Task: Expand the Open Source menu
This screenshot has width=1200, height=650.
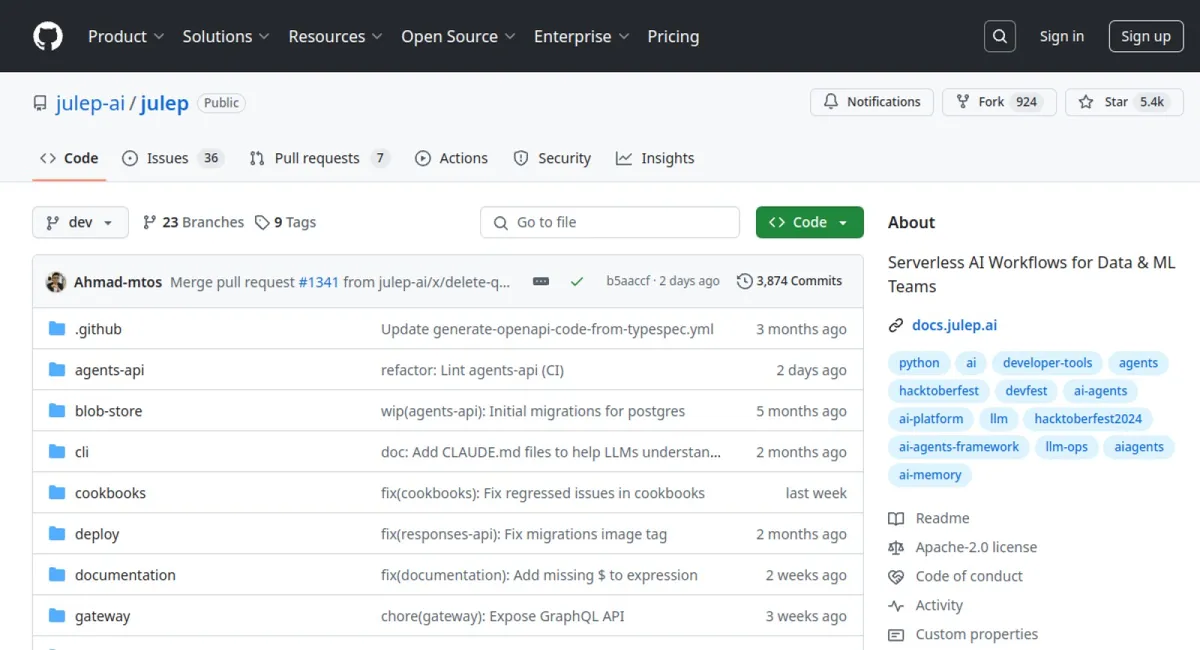Action: click(x=459, y=36)
